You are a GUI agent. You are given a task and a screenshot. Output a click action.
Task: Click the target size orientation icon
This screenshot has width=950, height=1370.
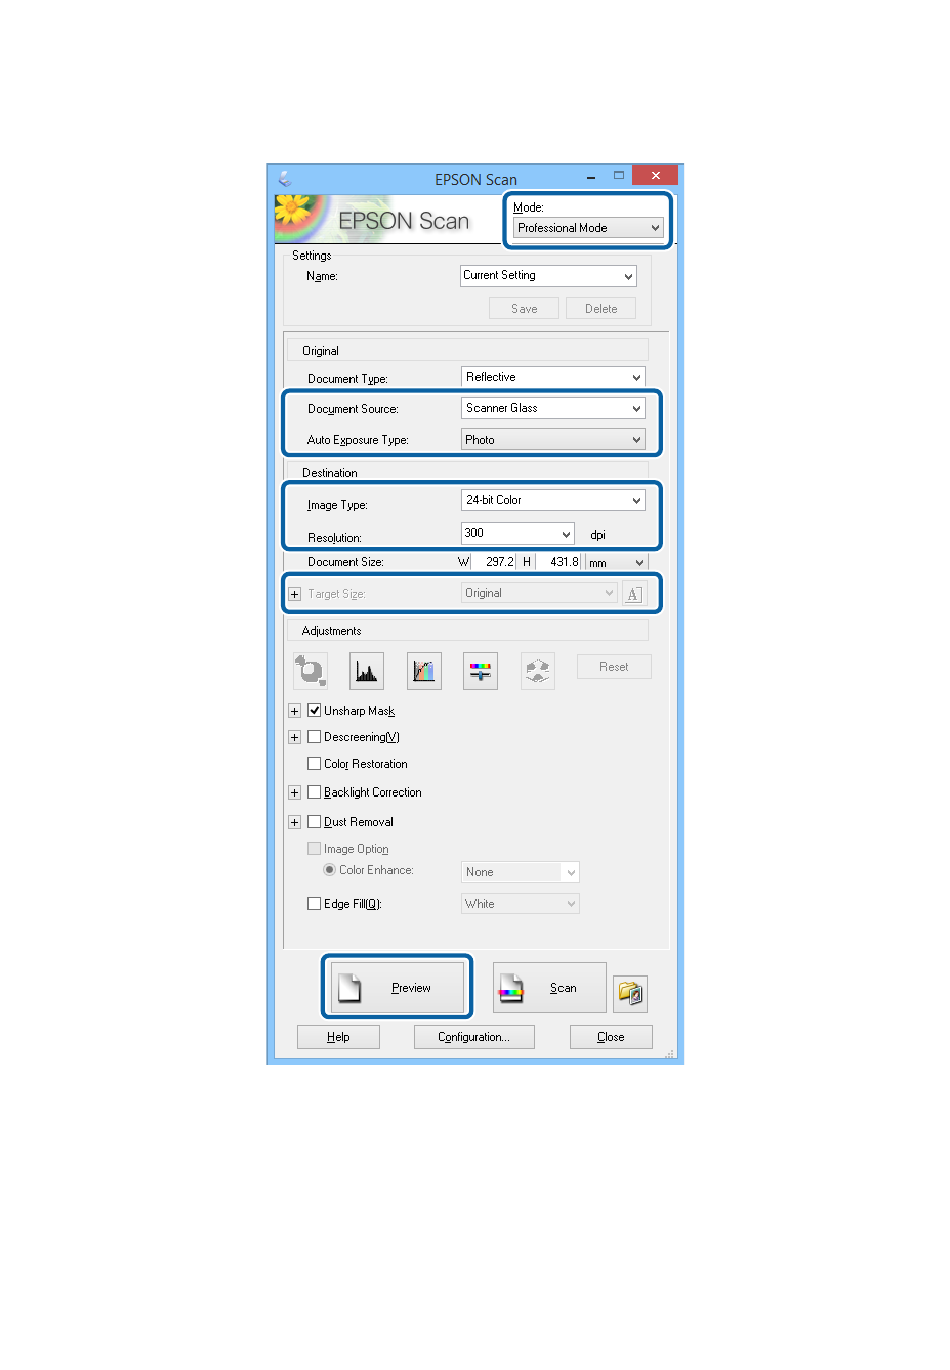[634, 594]
